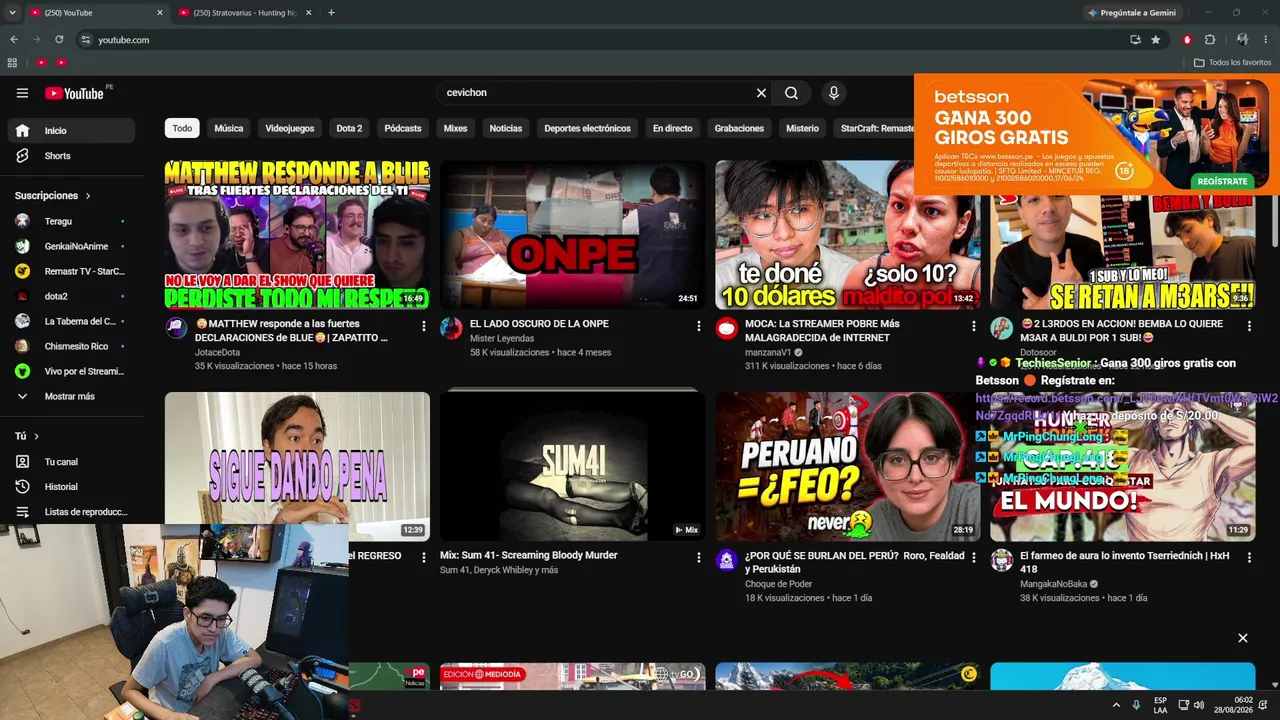The image size is (1280, 720).
Task: Select the 'Misterio' filter chip
Action: click(802, 128)
